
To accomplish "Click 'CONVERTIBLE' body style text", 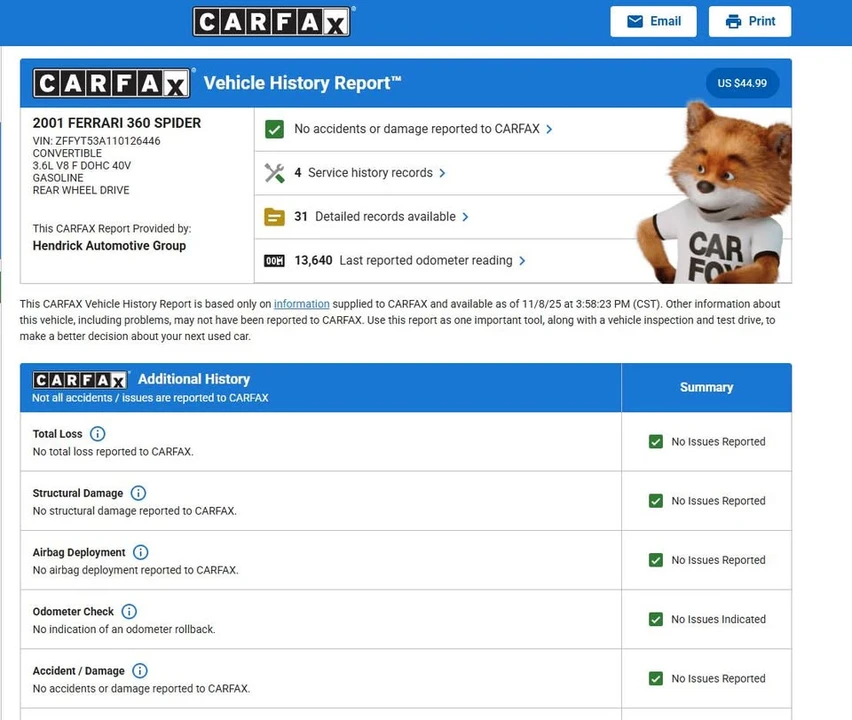I will [x=67, y=153].
